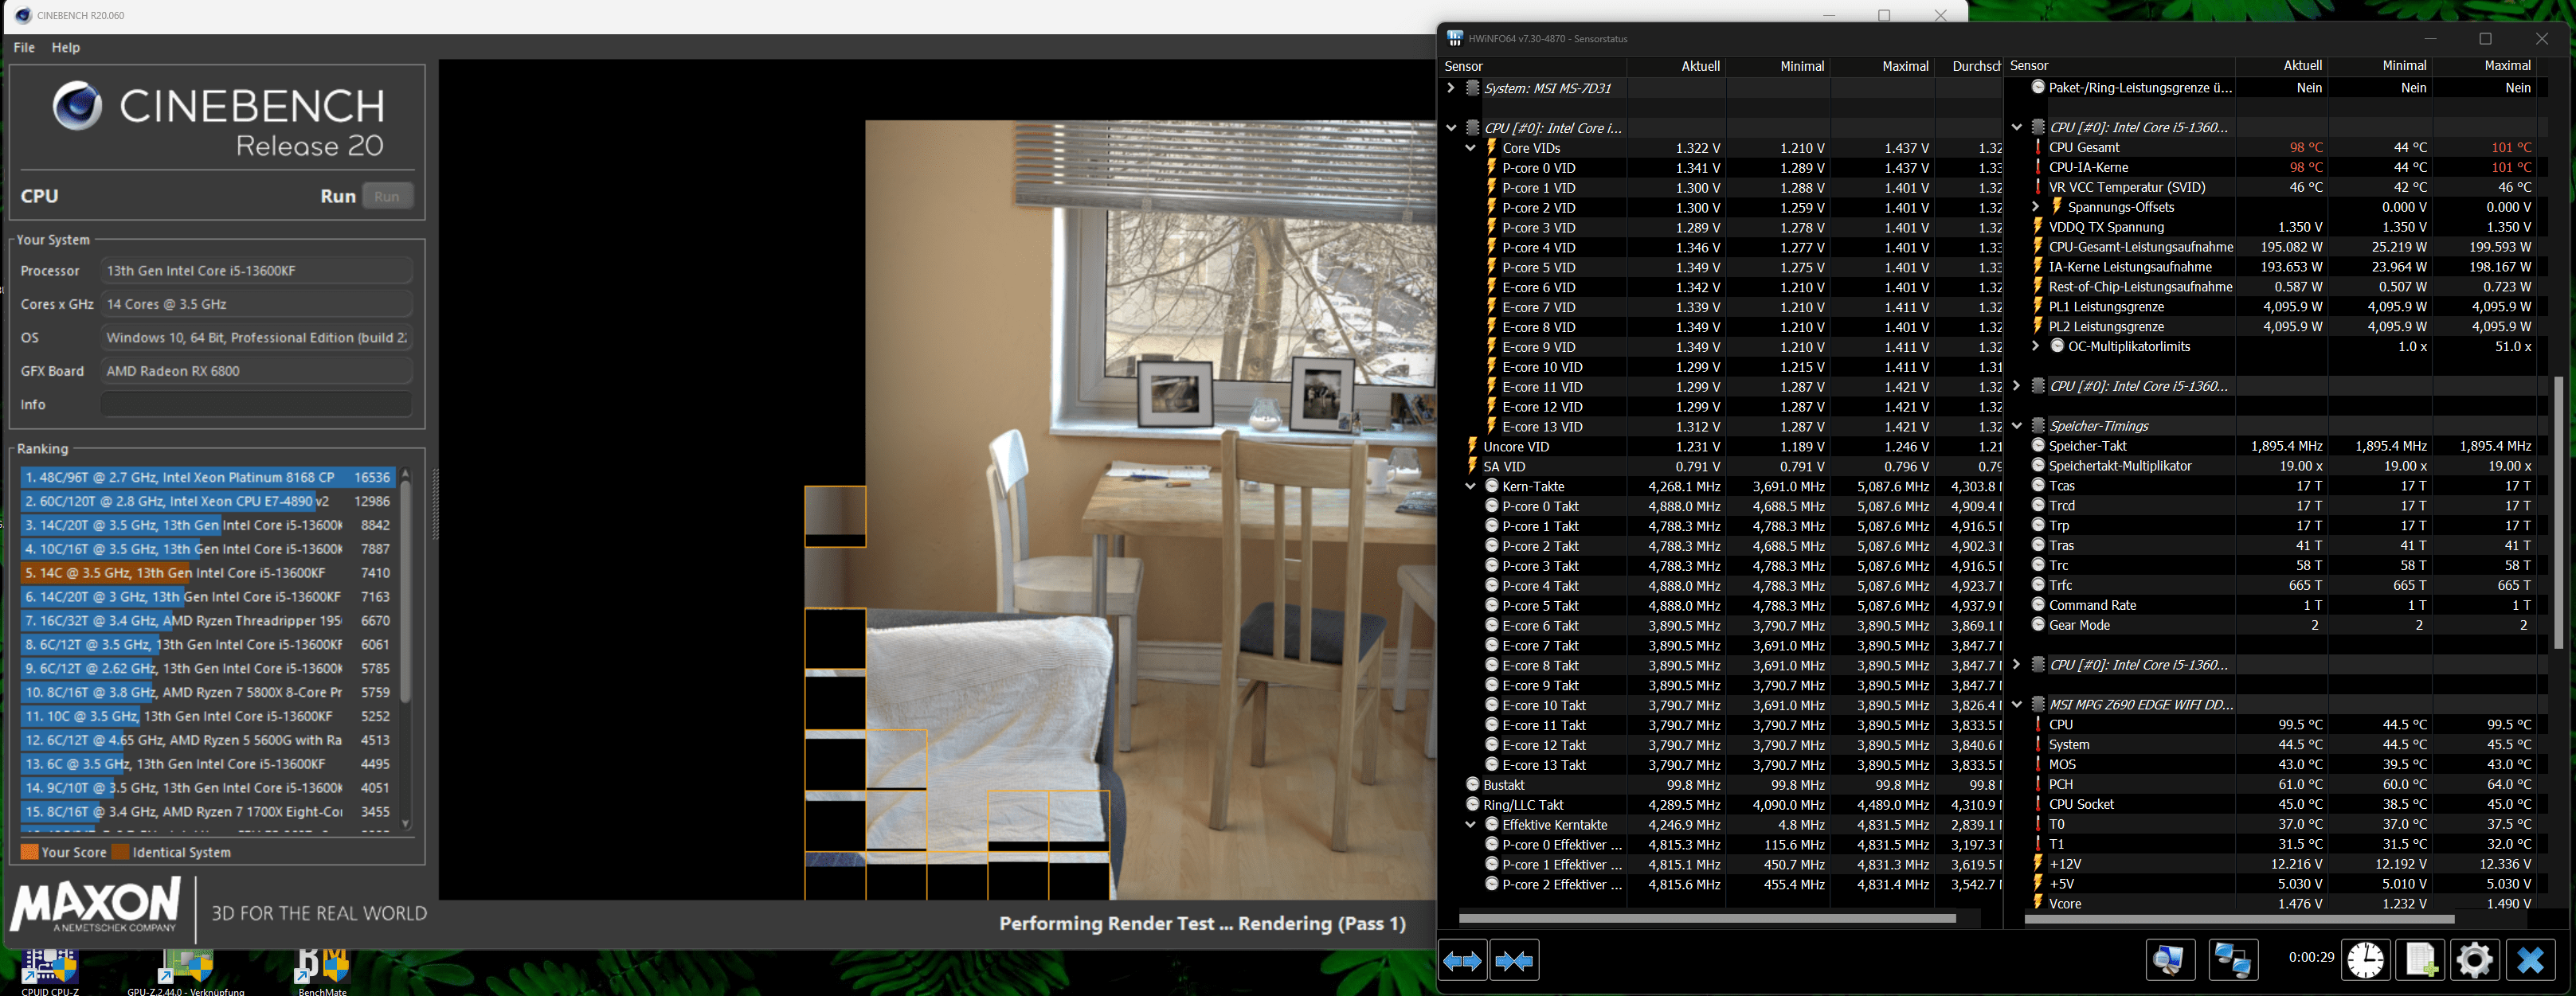Collapse the MSI MPG Z690 EDGE WIFI group
The height and width of the screenshot is (996, 2576).
point(2016,705)
